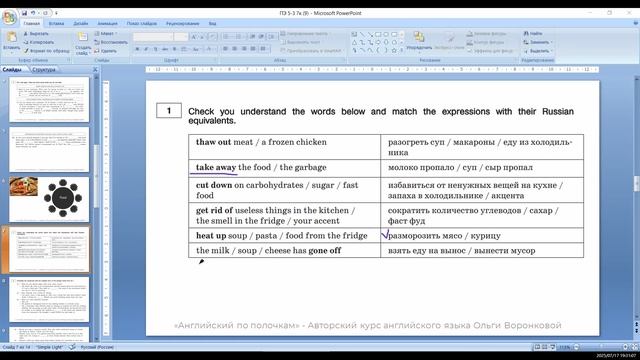
Task: Cut selection with Вырезать
Action: (36, 34)
